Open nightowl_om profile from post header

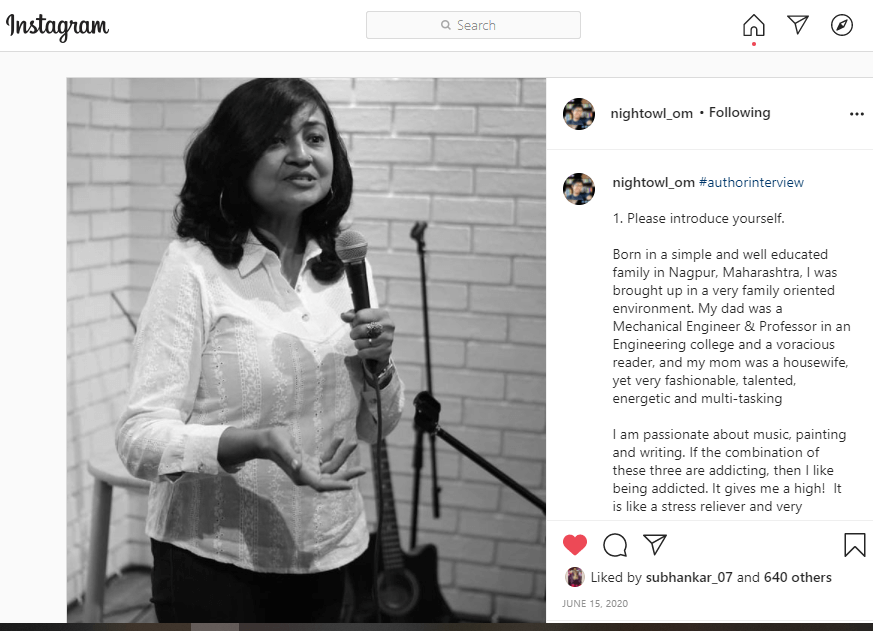(651, 114)
